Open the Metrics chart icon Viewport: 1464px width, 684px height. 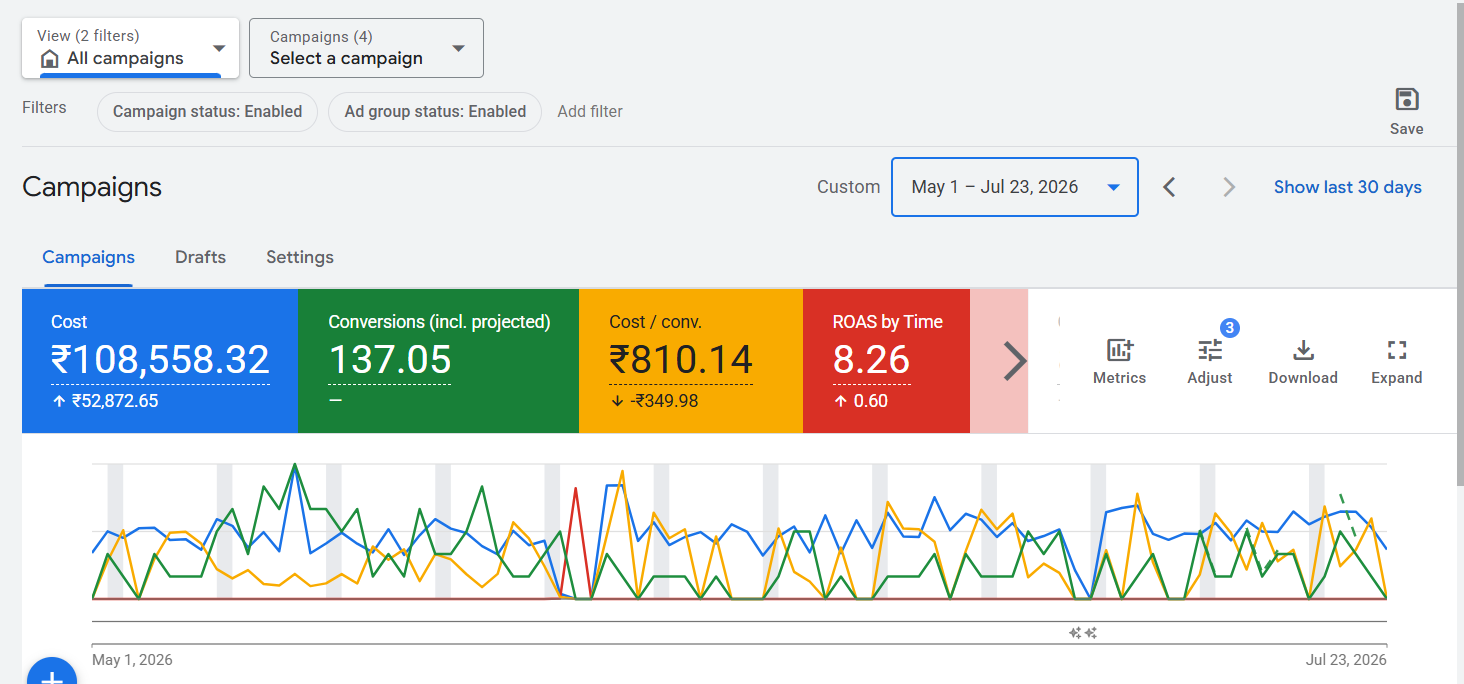click(1119, 350)
